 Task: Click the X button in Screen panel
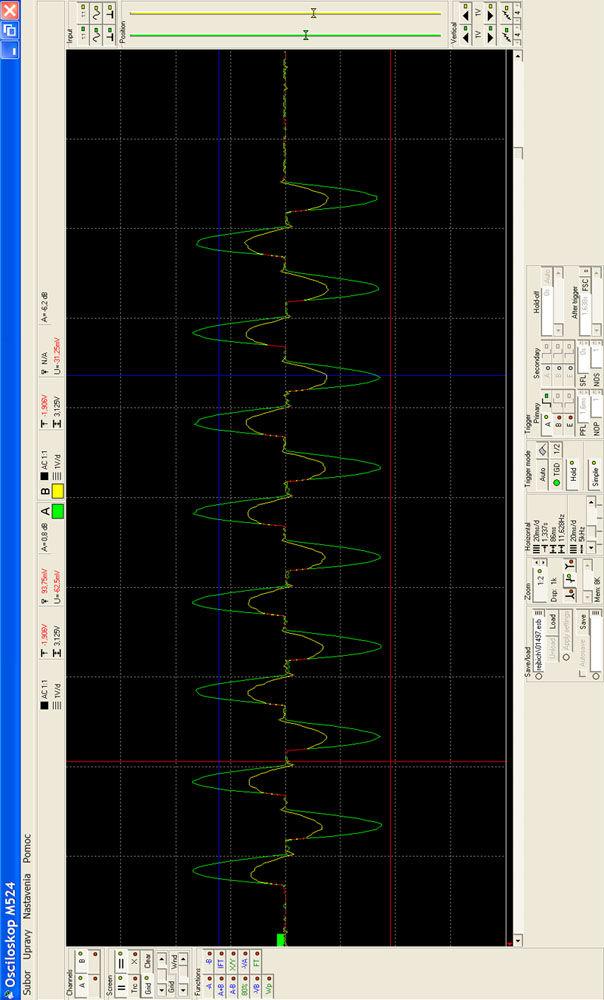(x=135, y=962)
